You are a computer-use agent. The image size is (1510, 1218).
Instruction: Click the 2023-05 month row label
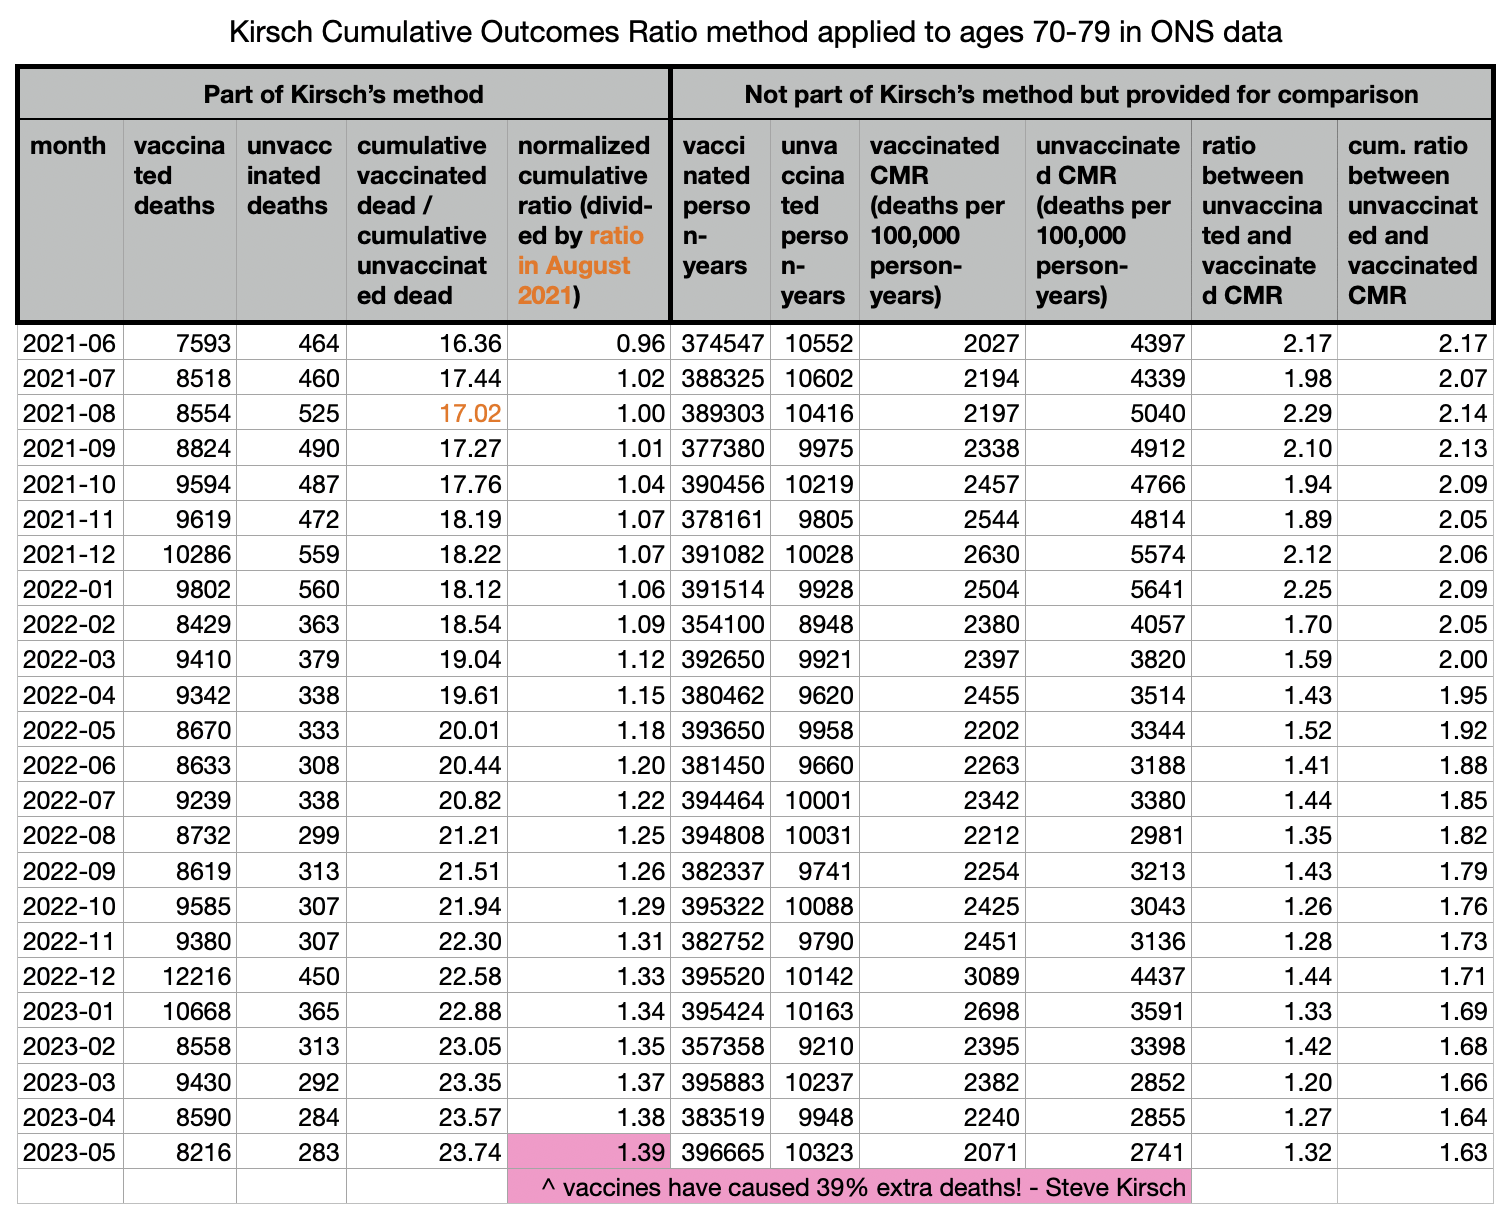69,1152
